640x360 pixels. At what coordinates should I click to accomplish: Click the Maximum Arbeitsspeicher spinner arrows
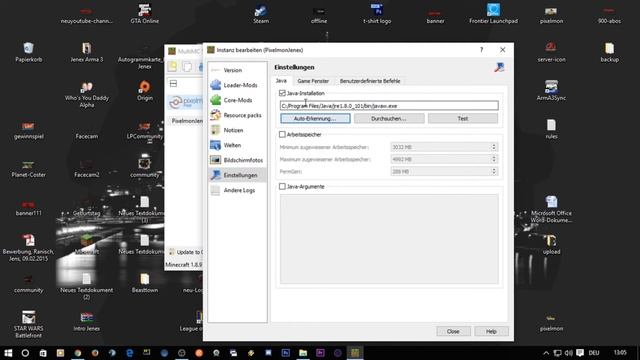tap(494, 159)
